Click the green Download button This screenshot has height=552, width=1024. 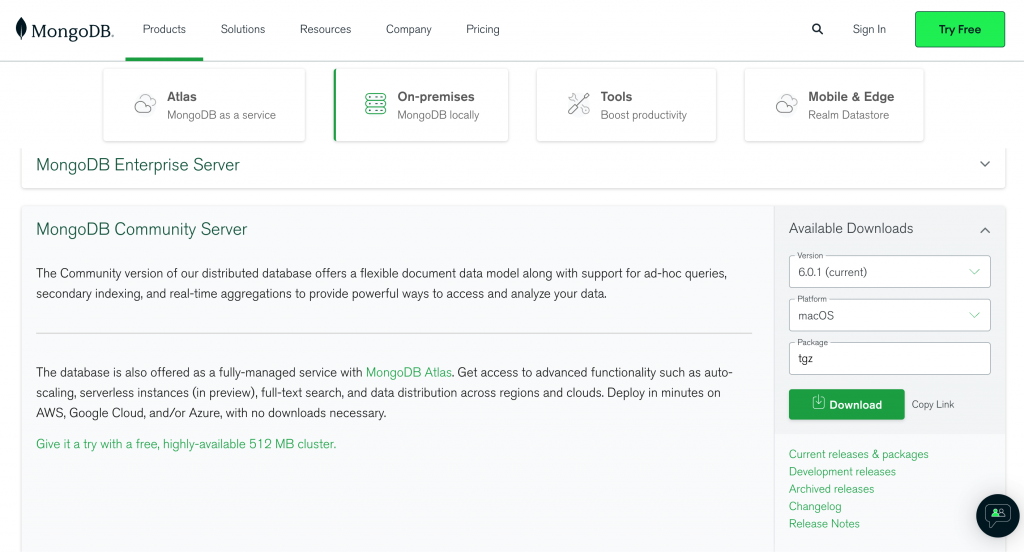(846, 404)
